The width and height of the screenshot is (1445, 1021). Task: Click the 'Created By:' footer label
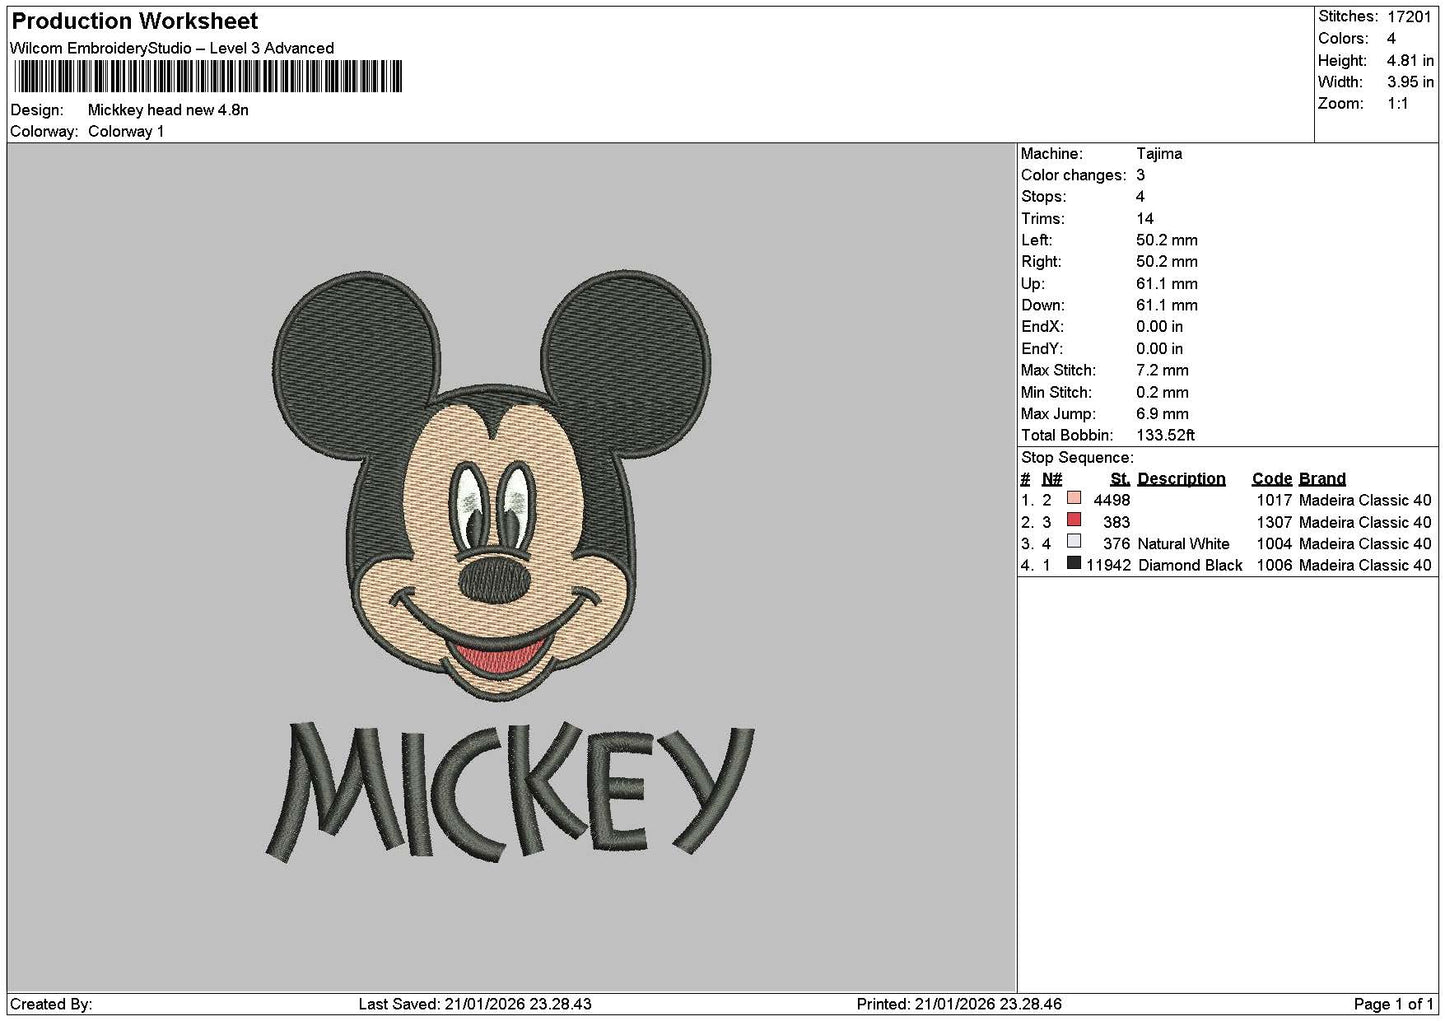[x=51, y=1004]
